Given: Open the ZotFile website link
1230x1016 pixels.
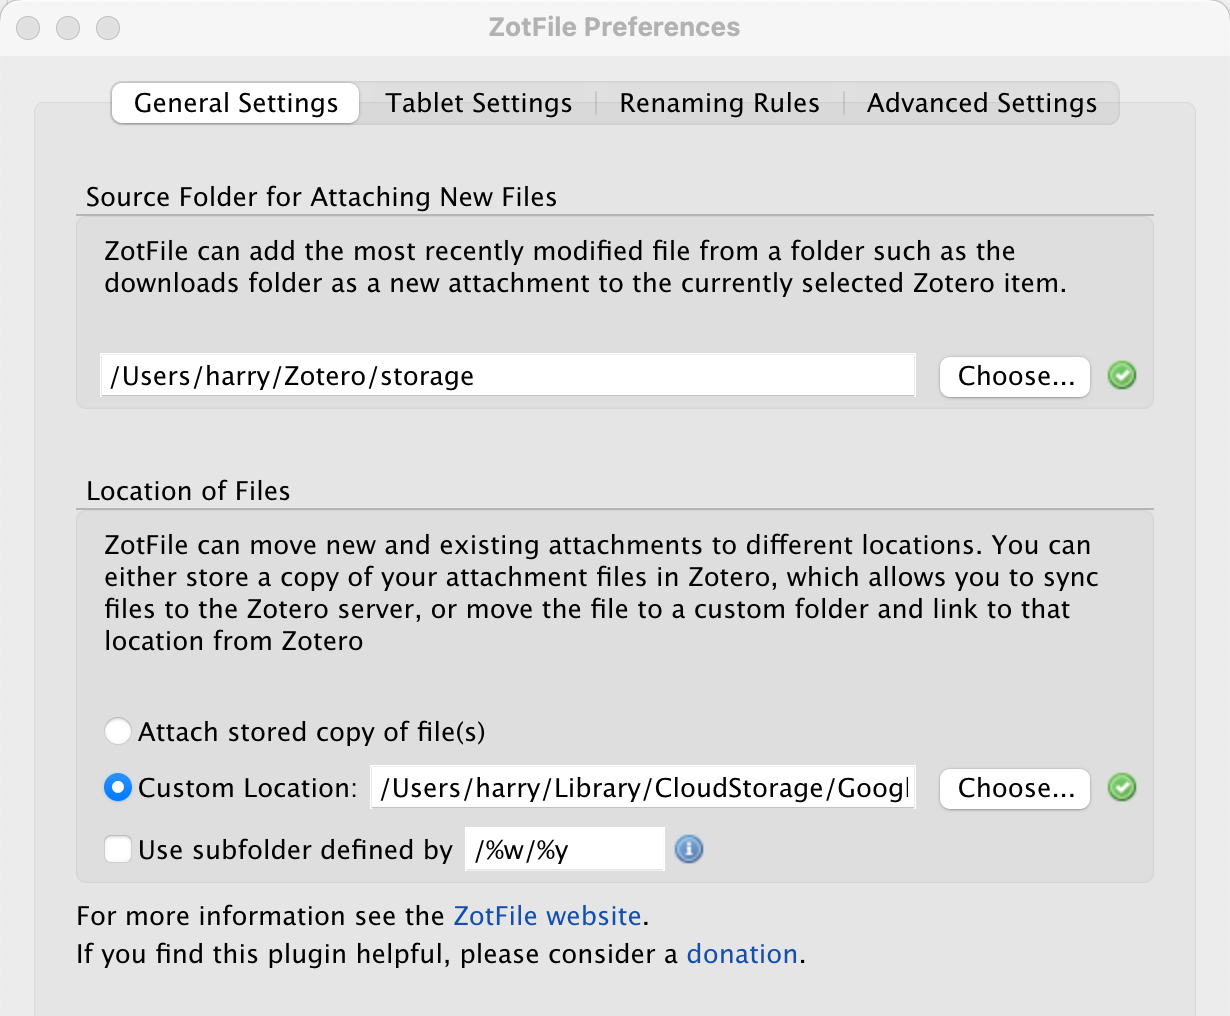Looking at the screenshot, I should 547,916.
